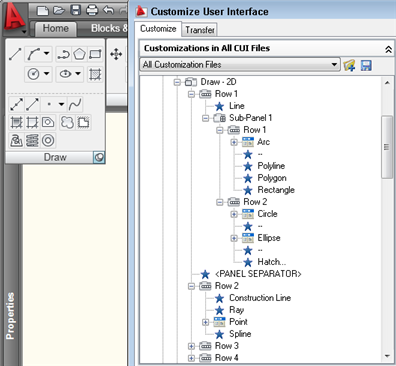Select the <PANEL SEPARATOR> tree item
396x366 pixels.
(258, 274)
